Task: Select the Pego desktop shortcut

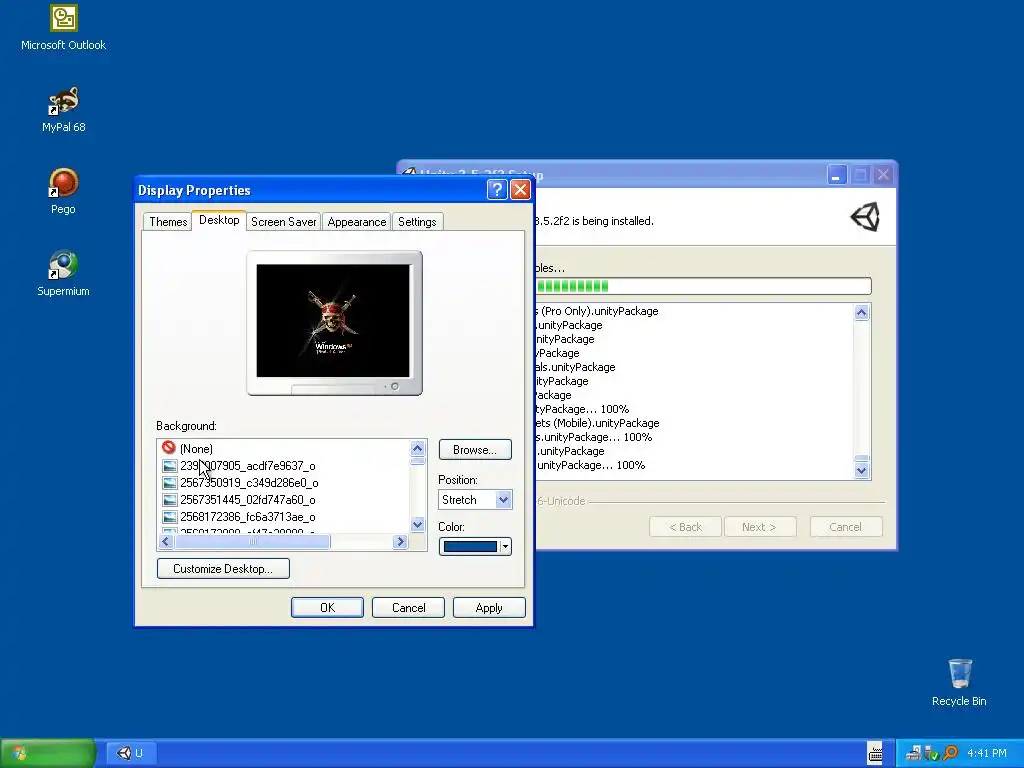Action: pos(63,191)
